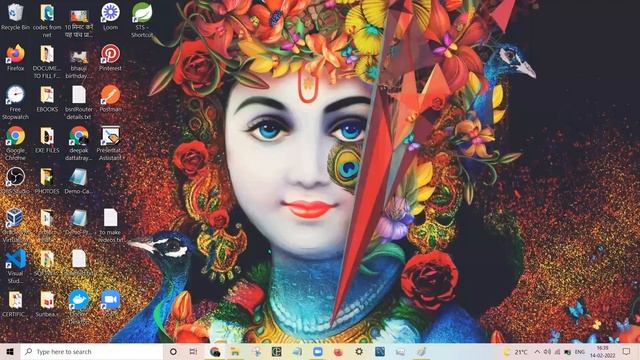The width and height of the screenshot is (640, 360).
Task: Select the bsnlRouter details.txt file
Action: point(79,102)
